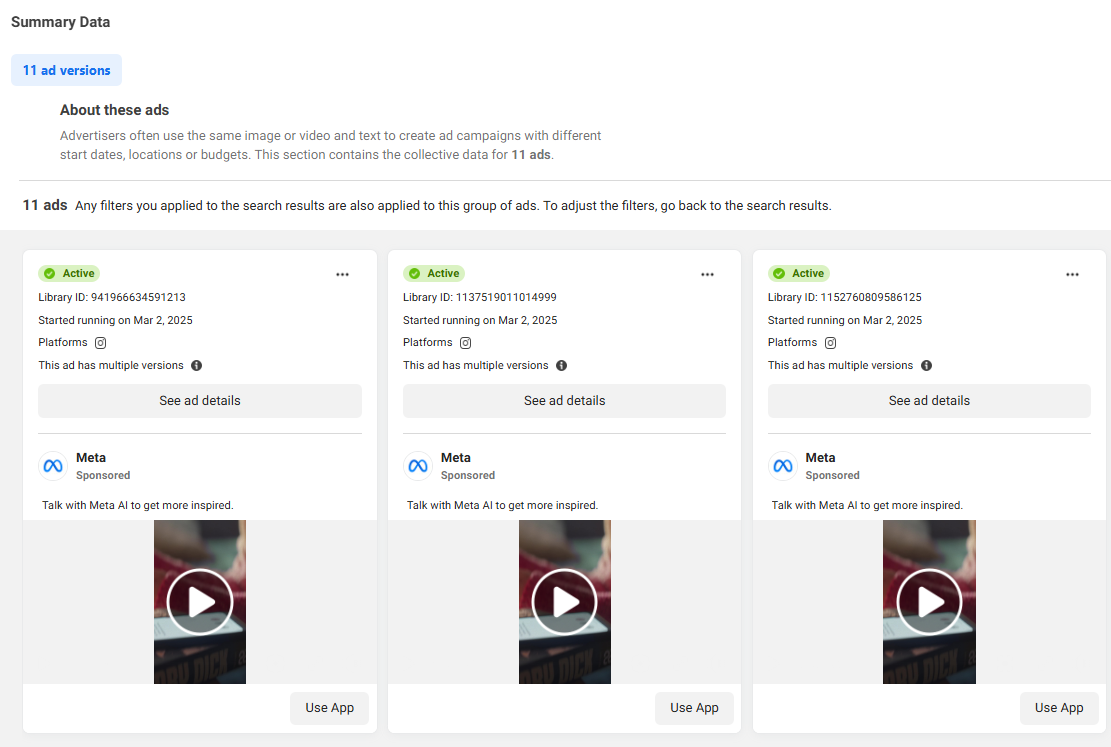Open three-dot menu for ad 941966634591213
Screen dimensions: 1111x747
click(342, 274)
